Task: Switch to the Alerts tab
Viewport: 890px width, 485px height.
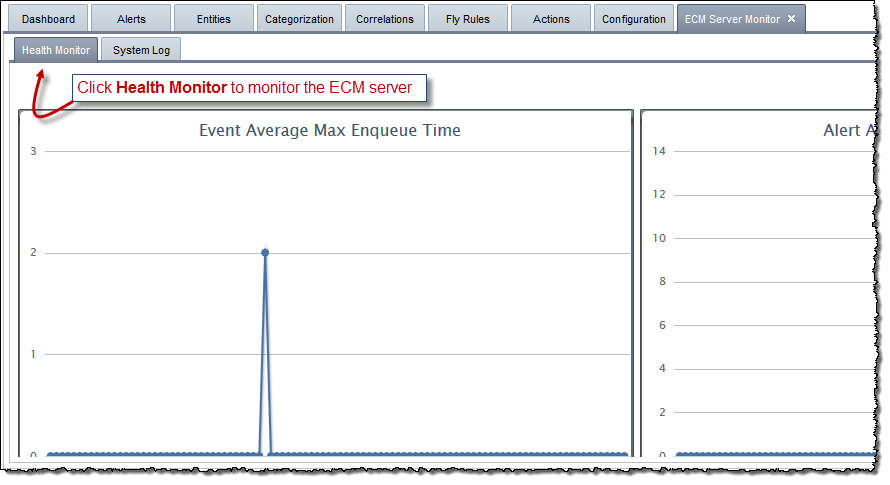Action: tap(131, 19)
